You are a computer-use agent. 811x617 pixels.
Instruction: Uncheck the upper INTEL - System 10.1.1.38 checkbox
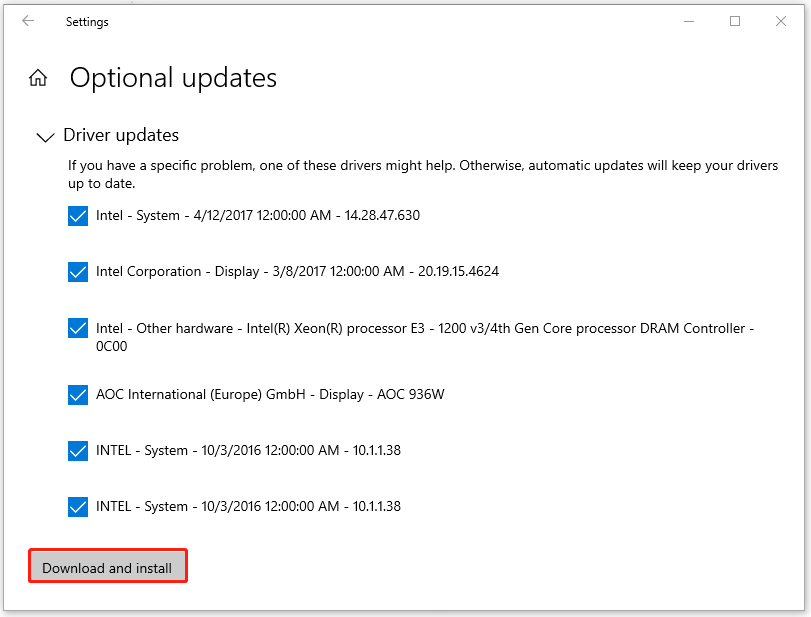tap(78, 451)
